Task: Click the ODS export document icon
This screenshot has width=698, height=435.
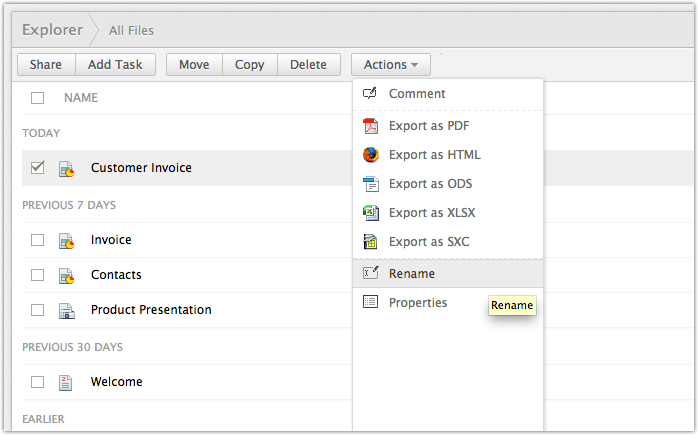Action: point(370,184)
